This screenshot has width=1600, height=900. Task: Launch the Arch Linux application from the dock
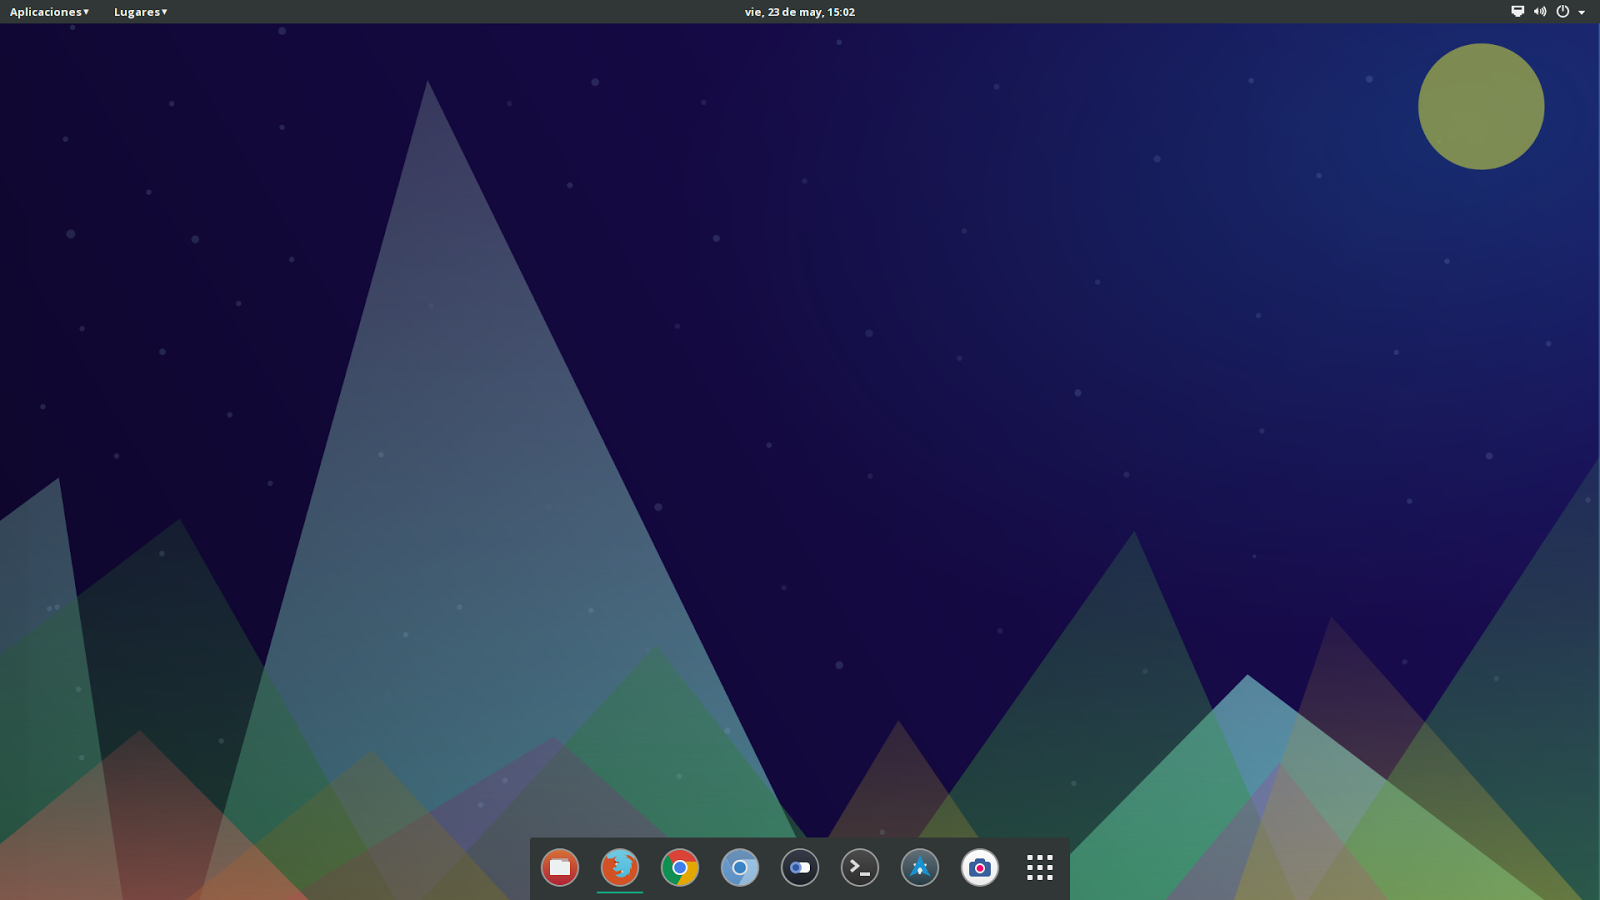[x=919, y=868]
